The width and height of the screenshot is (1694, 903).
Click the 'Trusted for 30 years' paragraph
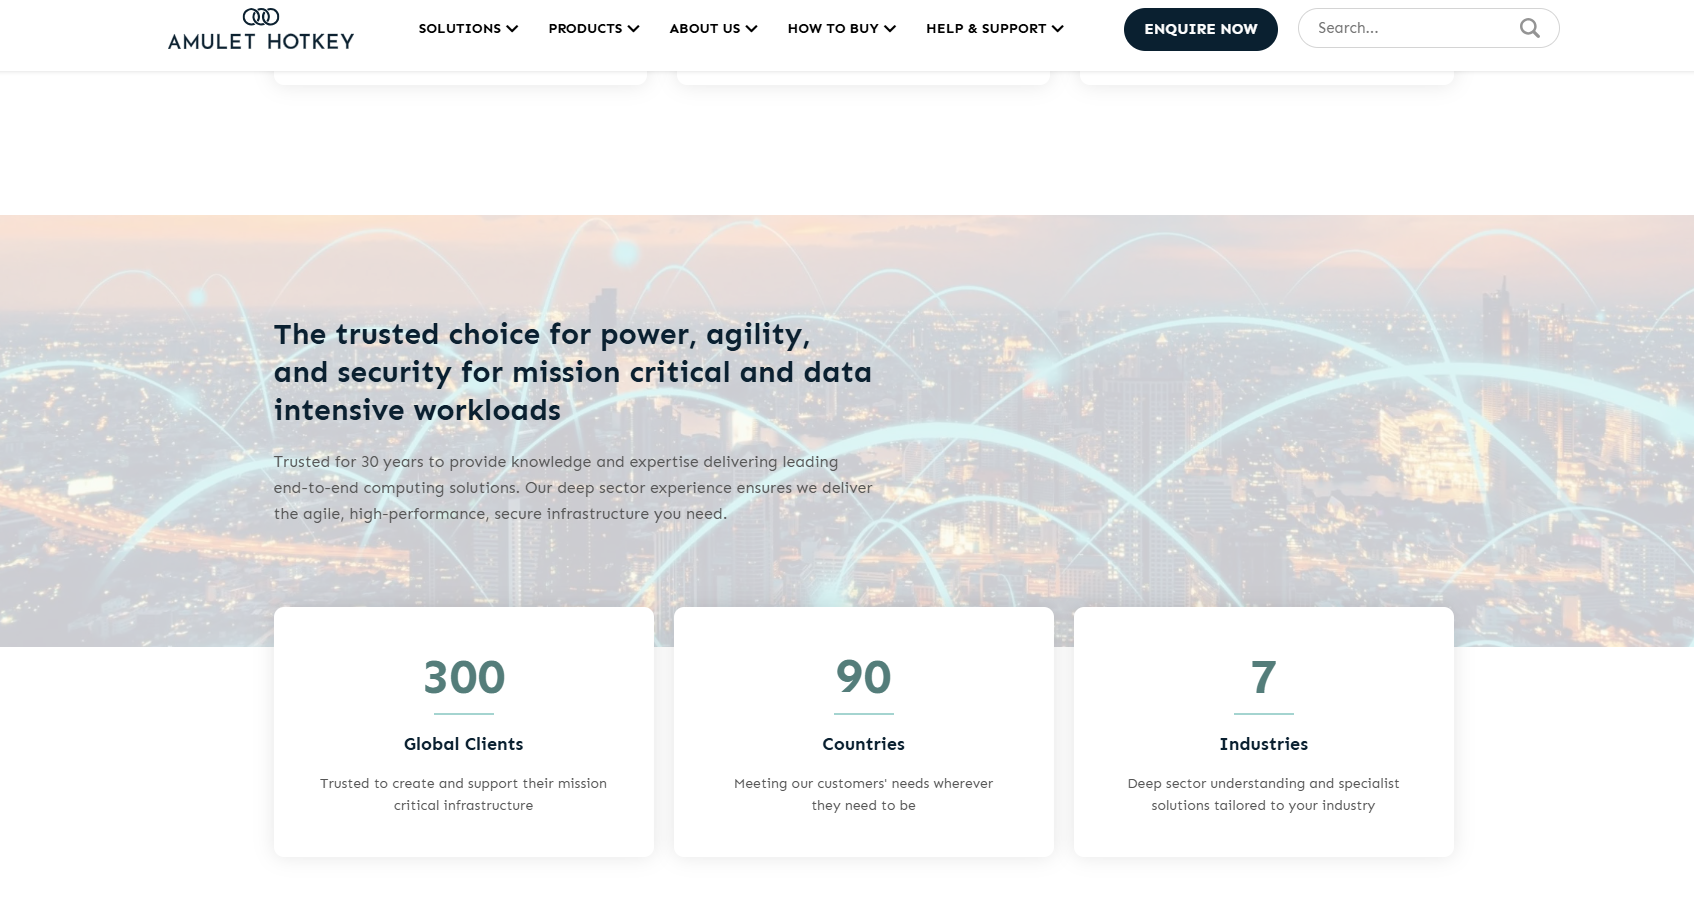(573, 488)
